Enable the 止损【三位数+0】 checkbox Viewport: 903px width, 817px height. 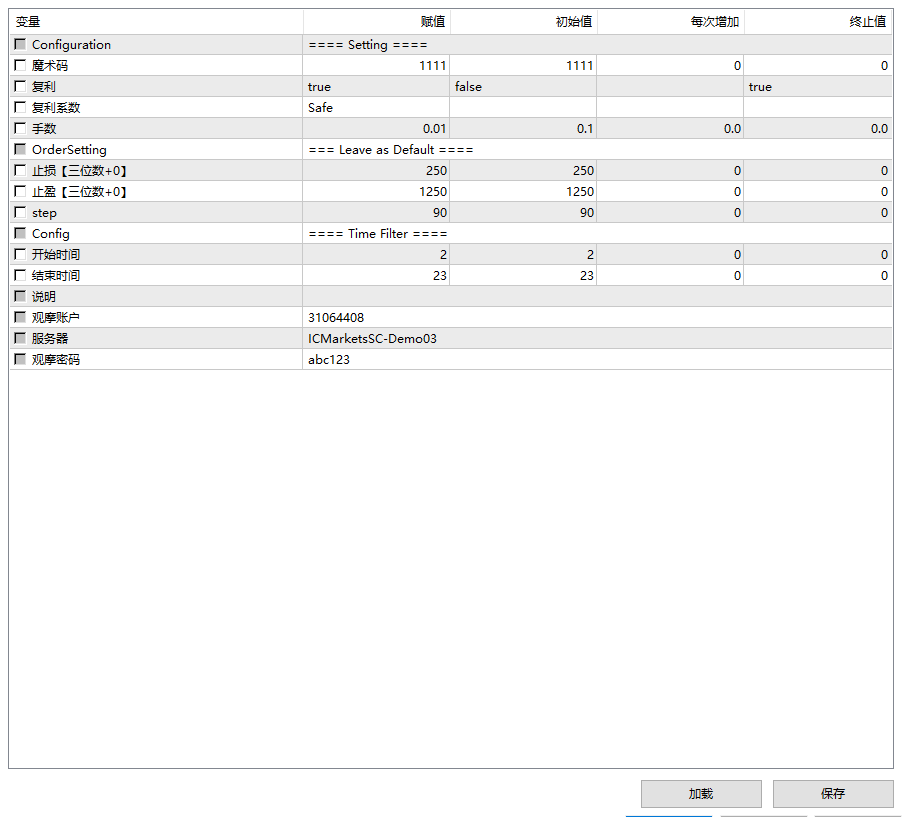pos(19,170)
